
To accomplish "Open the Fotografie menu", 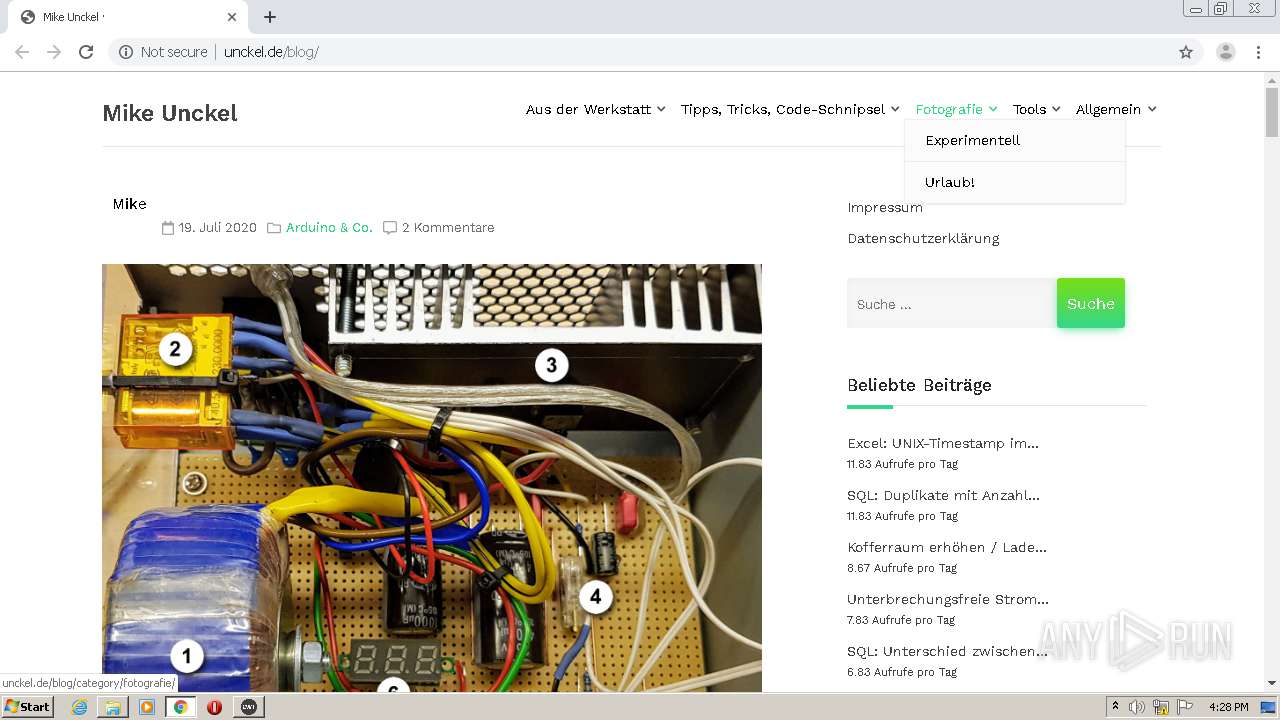I will (x=956, y=109).
